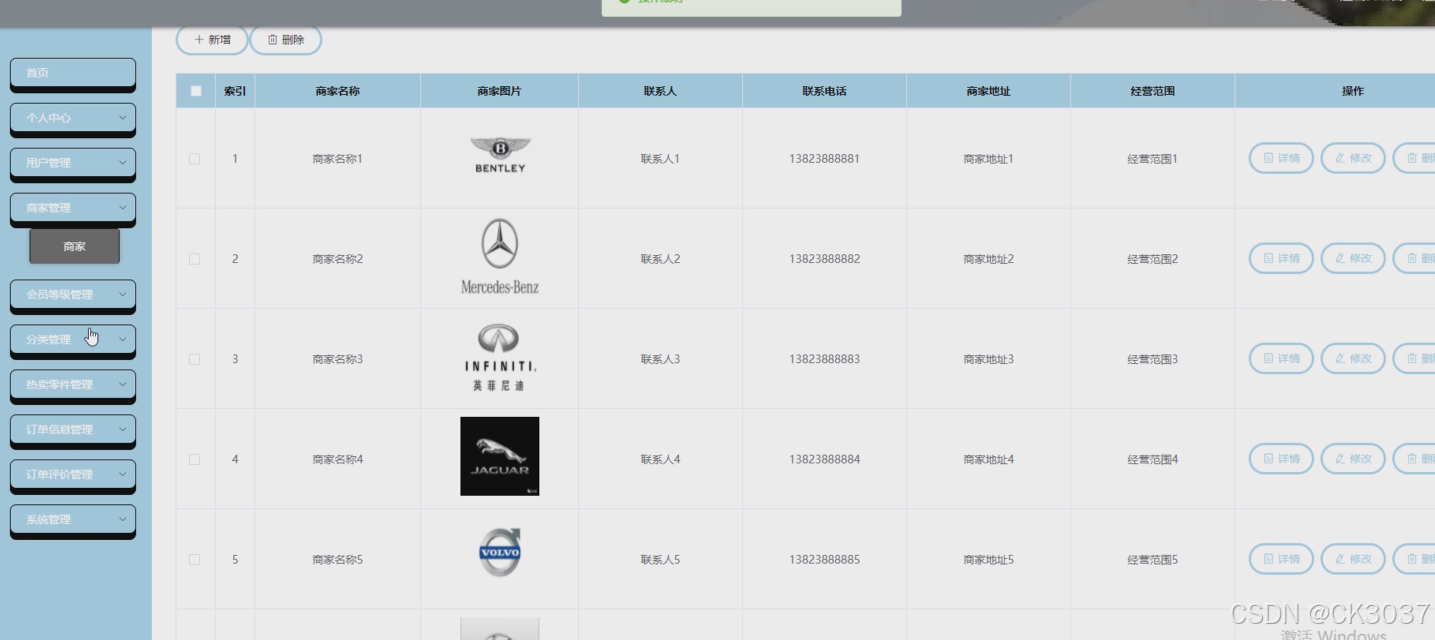
Task: Collapse the 商家管理 menu
Action: click(x=73, y=208)
